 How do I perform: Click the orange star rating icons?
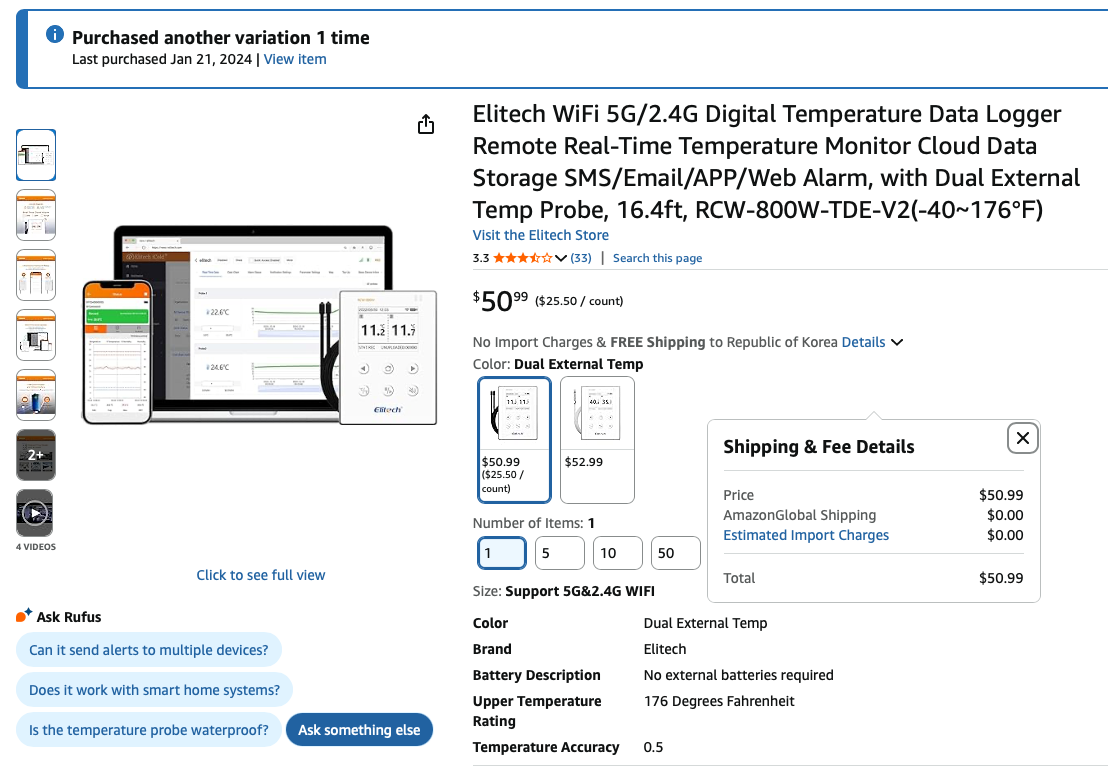click(523, 258)
